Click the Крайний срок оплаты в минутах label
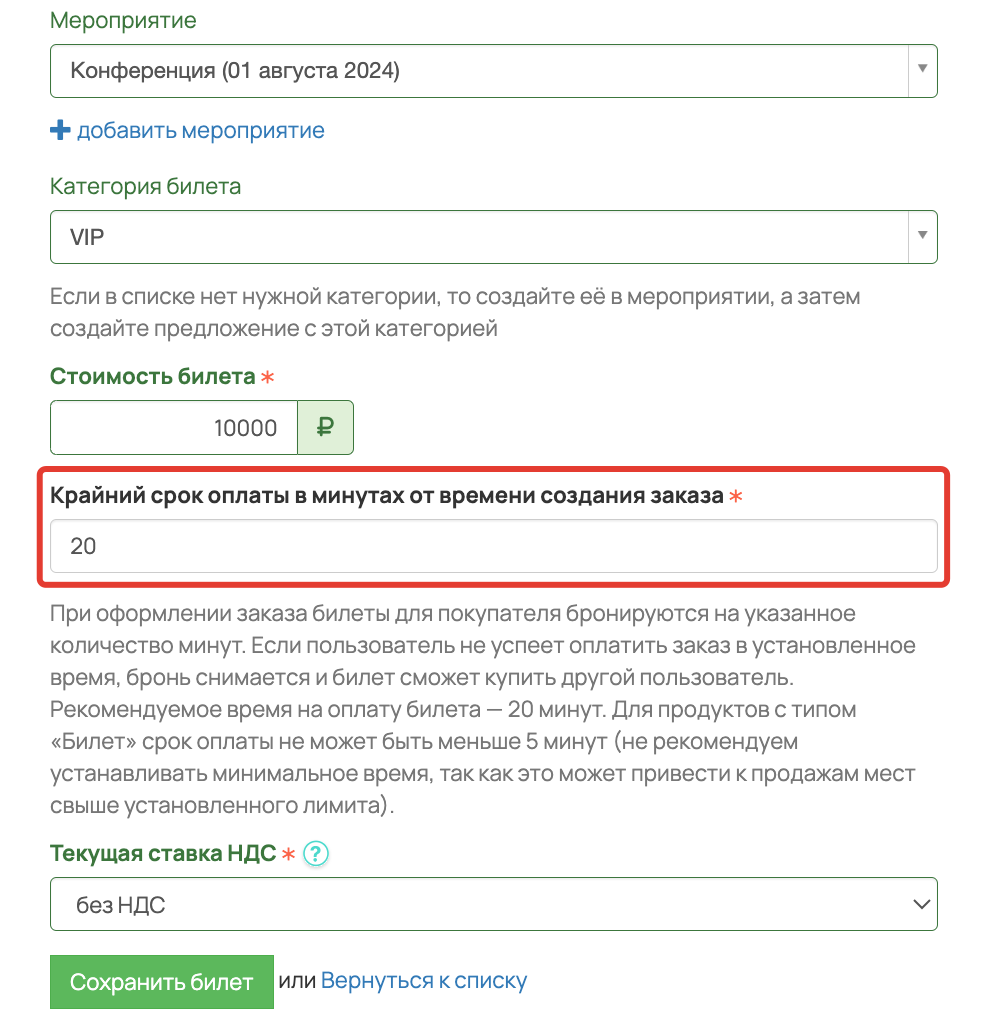Screen dimensions: 1004x1031 click(x=387, y=495)
